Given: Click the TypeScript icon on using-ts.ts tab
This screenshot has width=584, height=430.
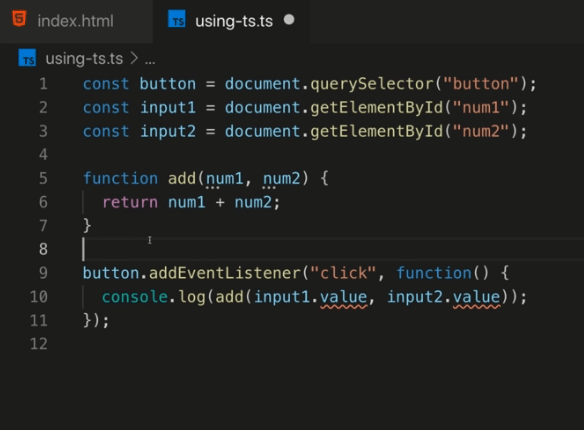Looking at the screenshot, I should [177, 19].
